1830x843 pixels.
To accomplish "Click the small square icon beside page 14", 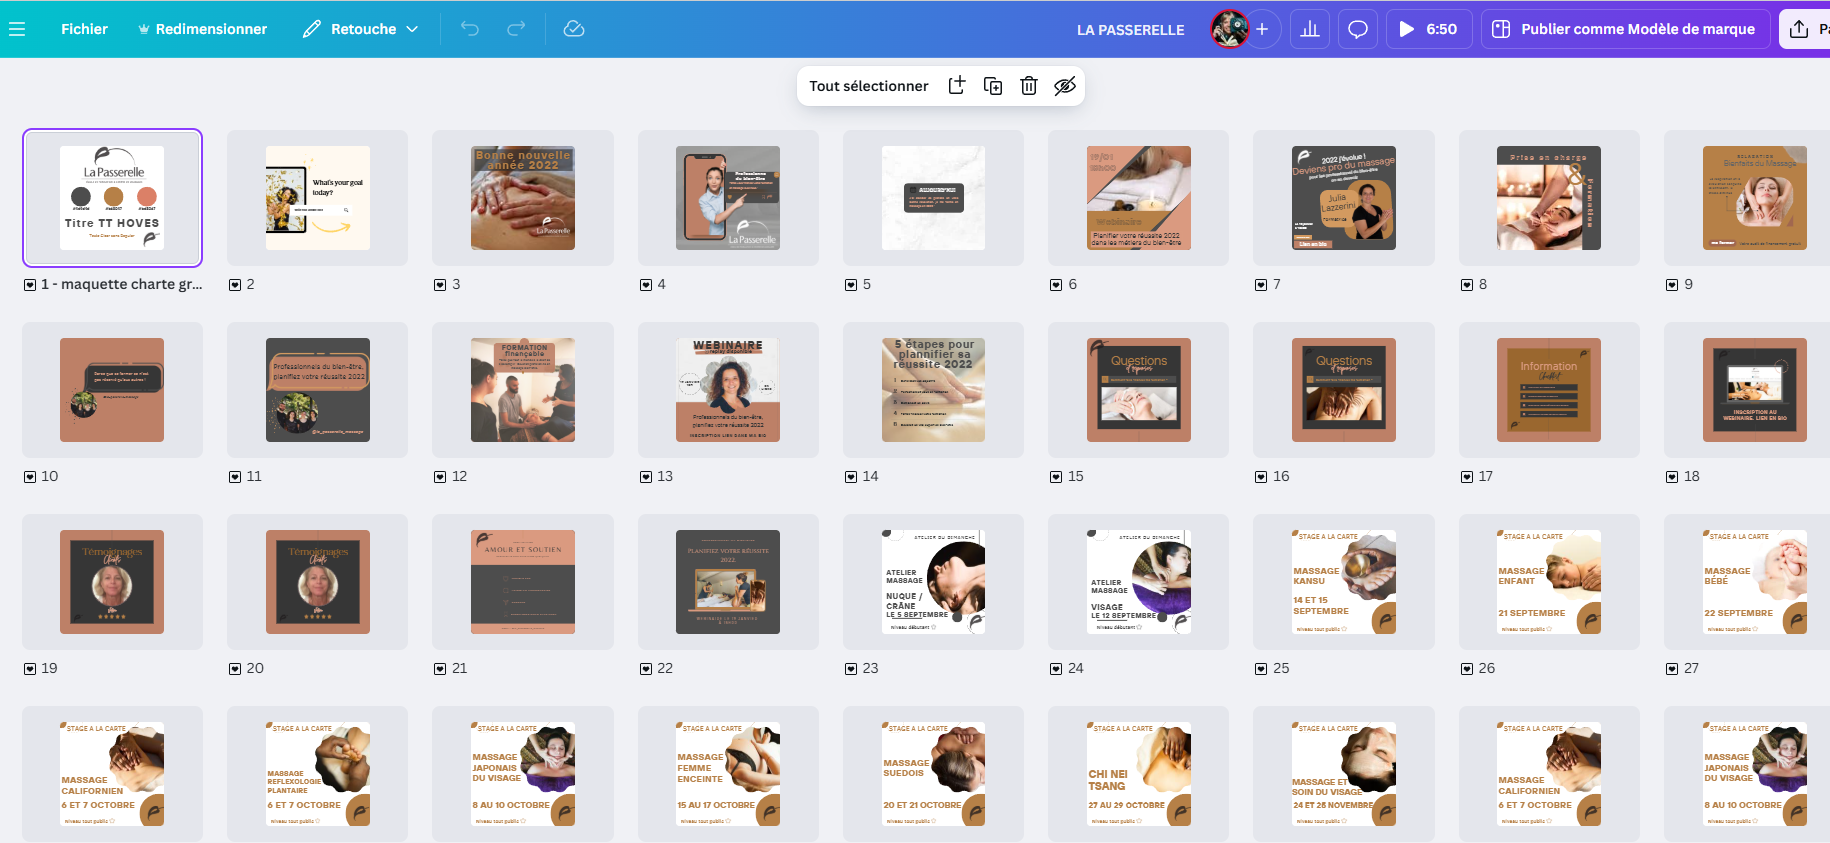I will coord(851,477).
